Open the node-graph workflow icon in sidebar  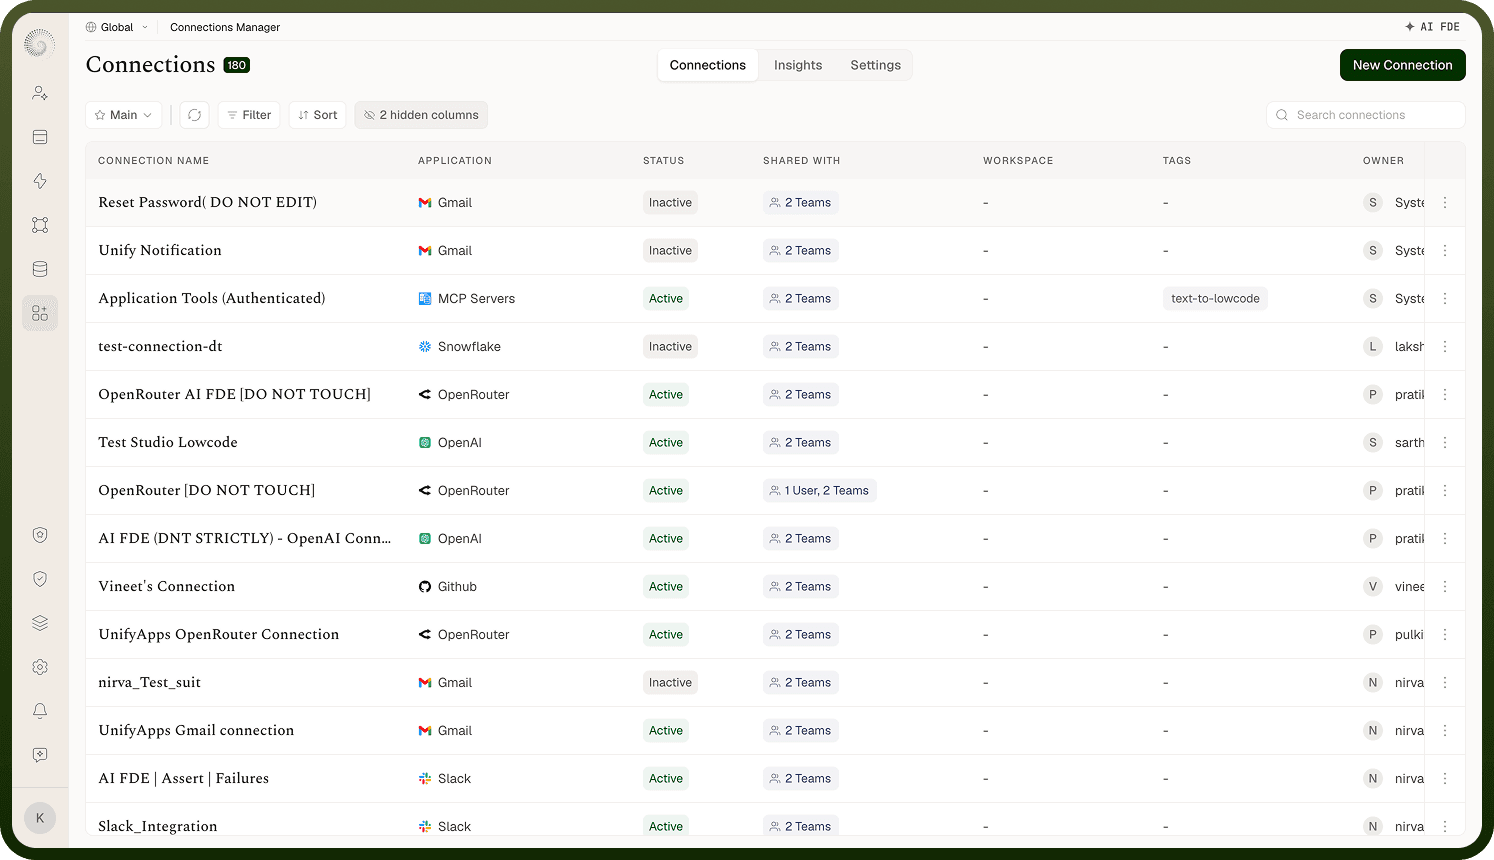click(x=40, y=225)
